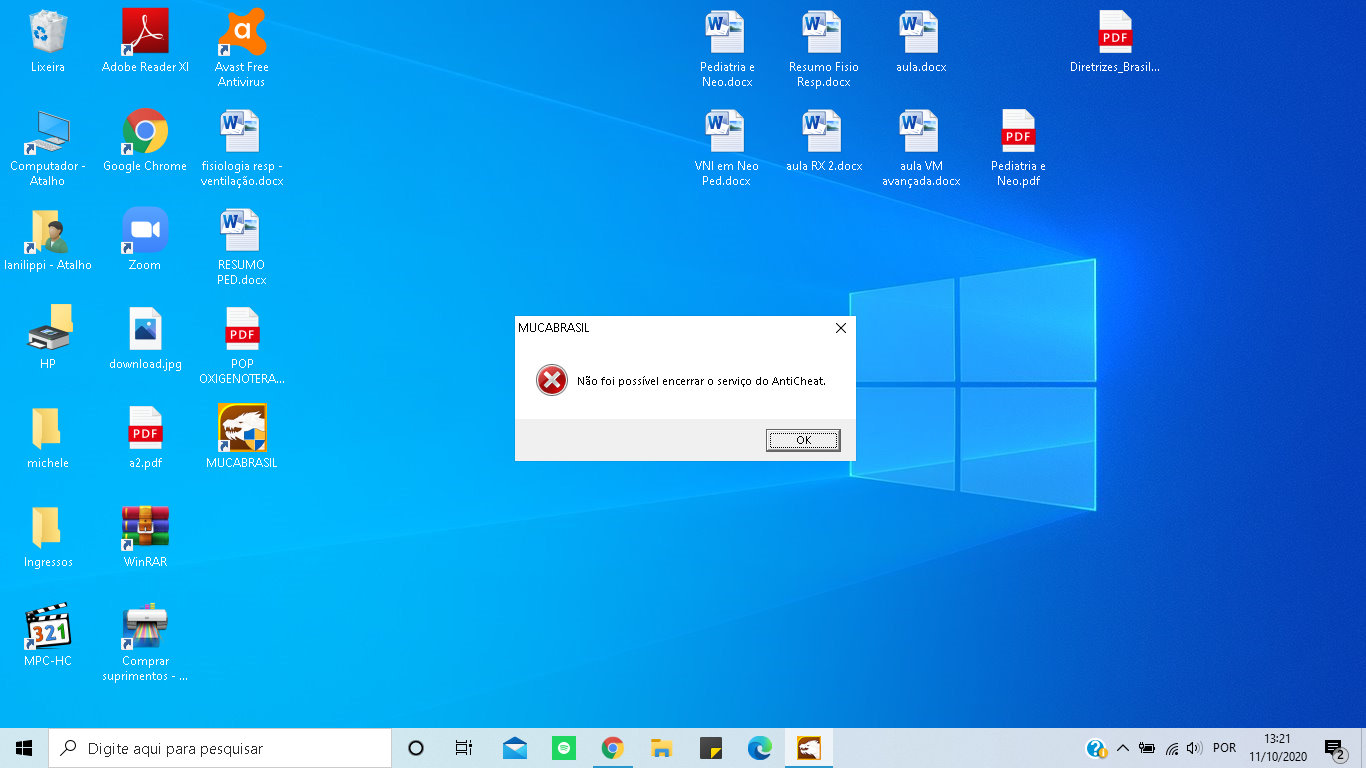
Task: Open Microsoft Edge from the taskbar
Action: pos(760,748)
